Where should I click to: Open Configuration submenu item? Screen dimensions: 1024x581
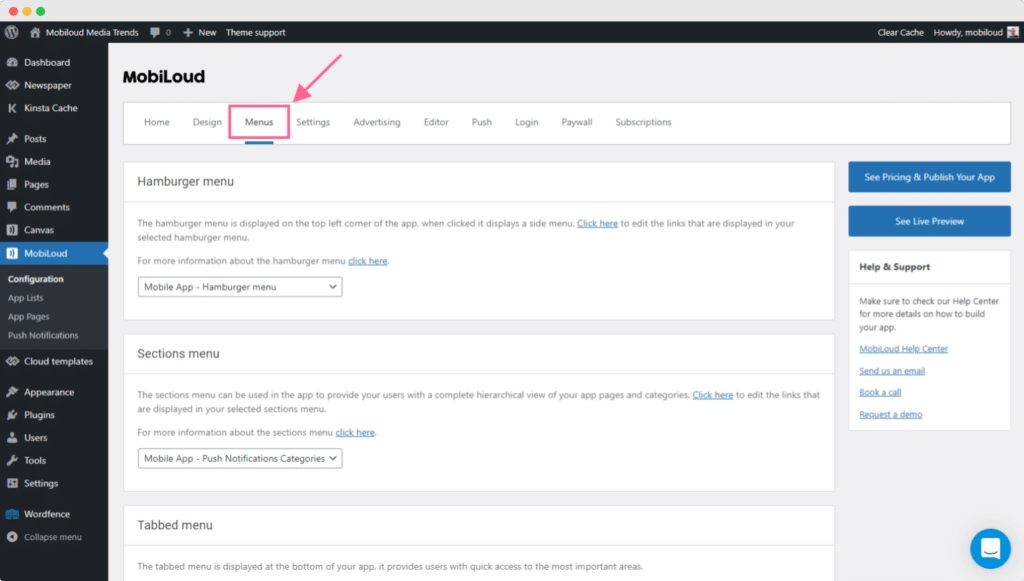[36, 279]
